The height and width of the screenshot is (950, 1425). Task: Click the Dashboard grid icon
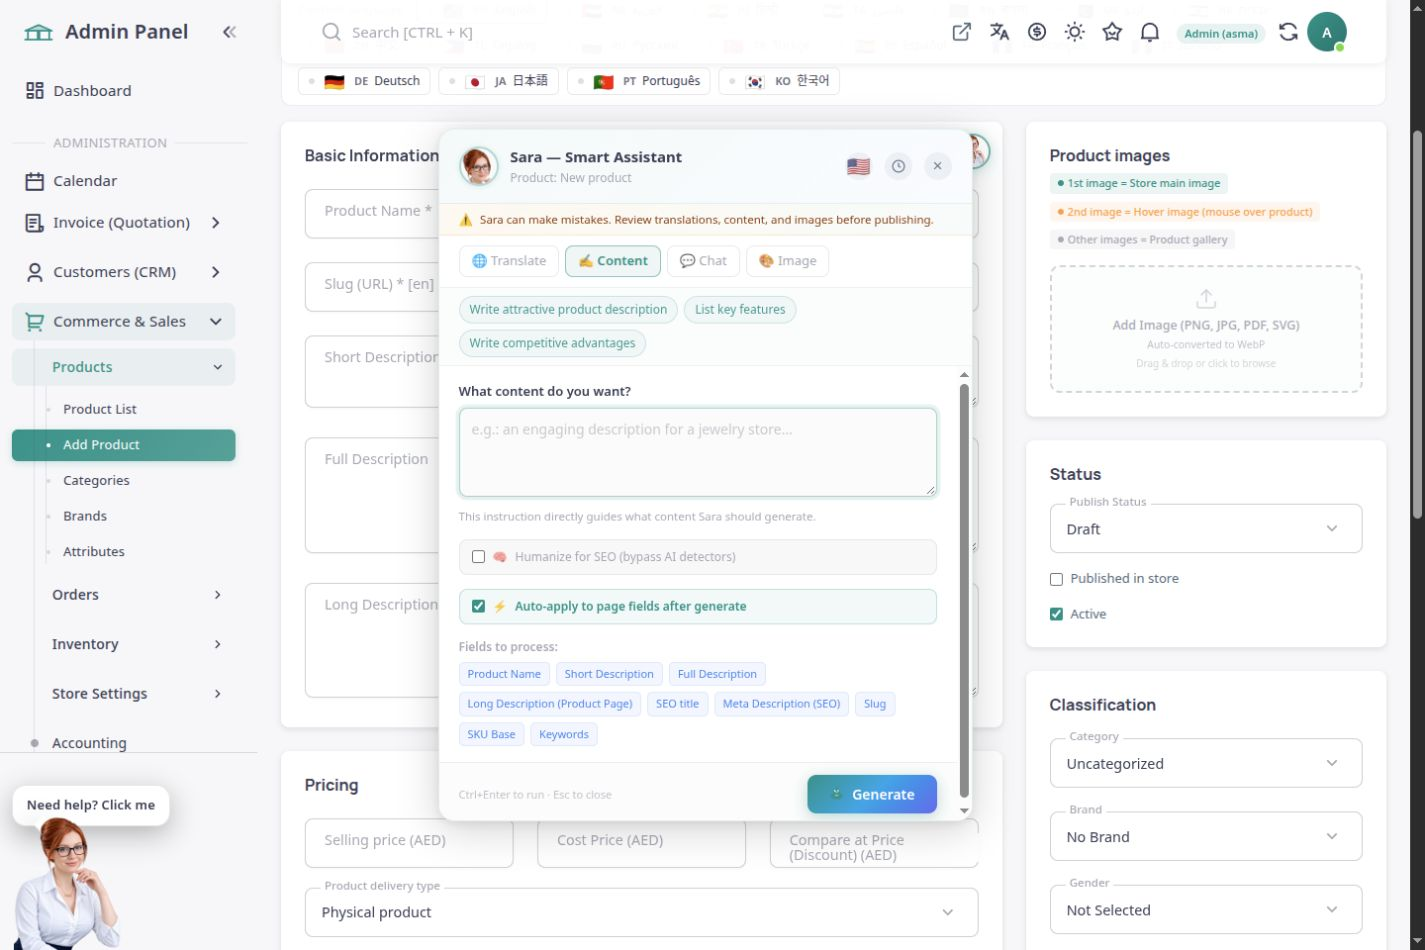pos(35,91)
